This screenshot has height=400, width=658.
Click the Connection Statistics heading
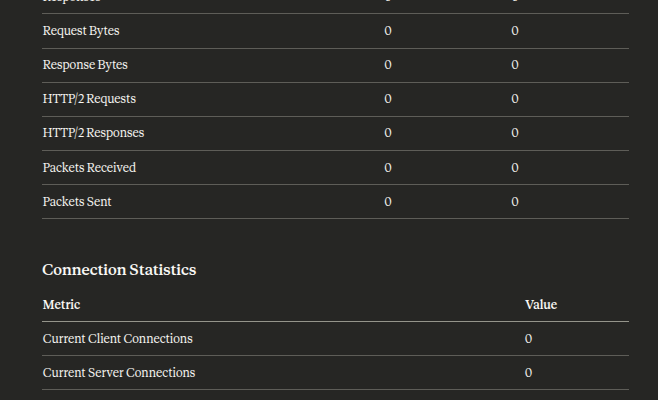coord(119,270)
